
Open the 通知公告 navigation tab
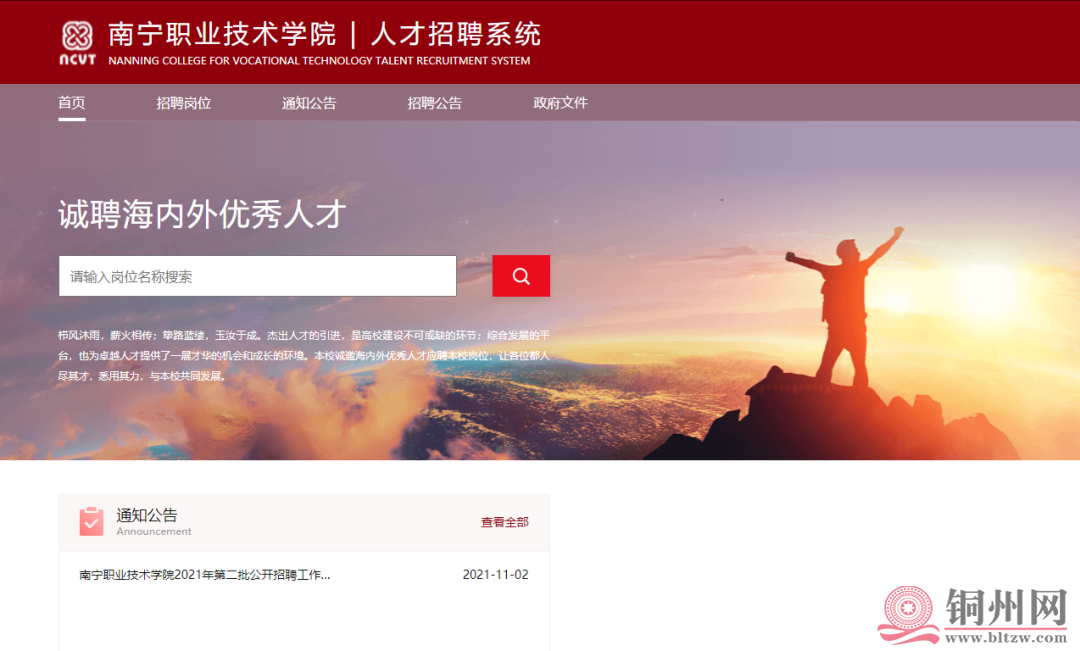point(309,103)
